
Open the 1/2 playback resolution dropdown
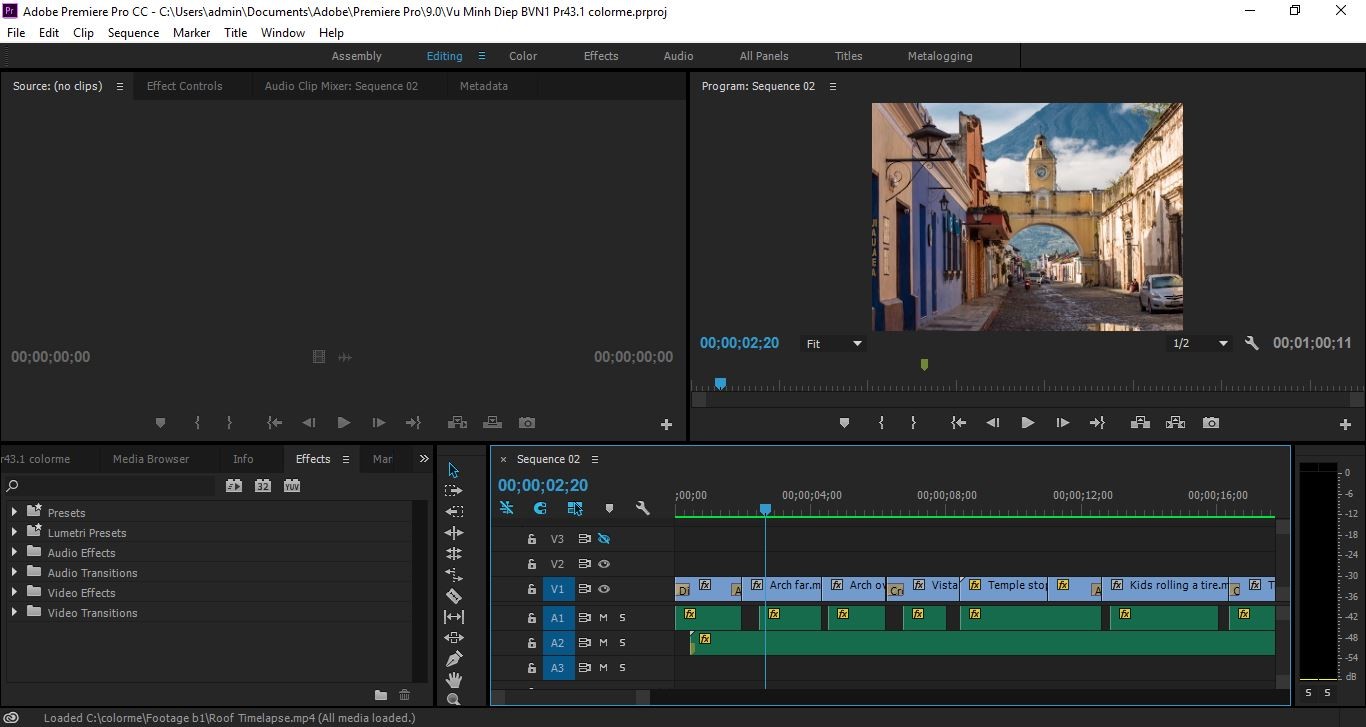(1200, 343)
